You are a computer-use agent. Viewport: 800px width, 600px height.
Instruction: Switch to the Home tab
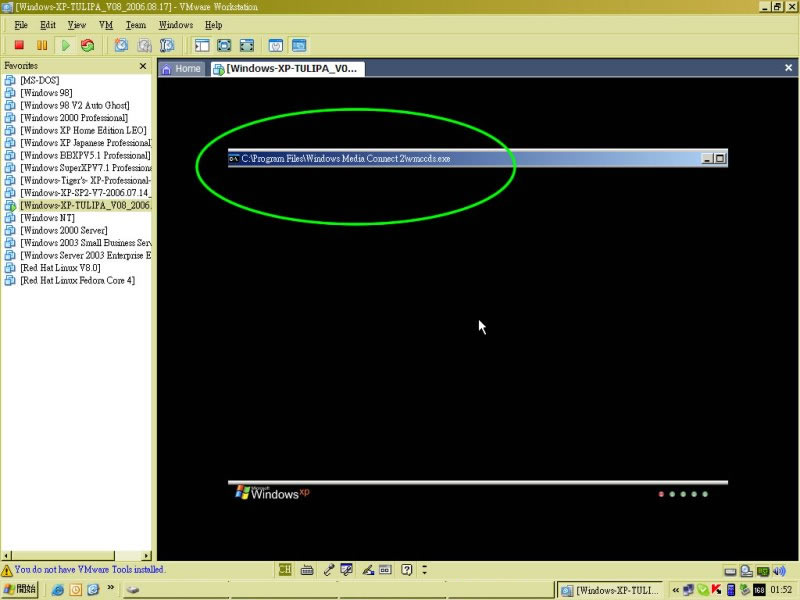tap(182, 69)
